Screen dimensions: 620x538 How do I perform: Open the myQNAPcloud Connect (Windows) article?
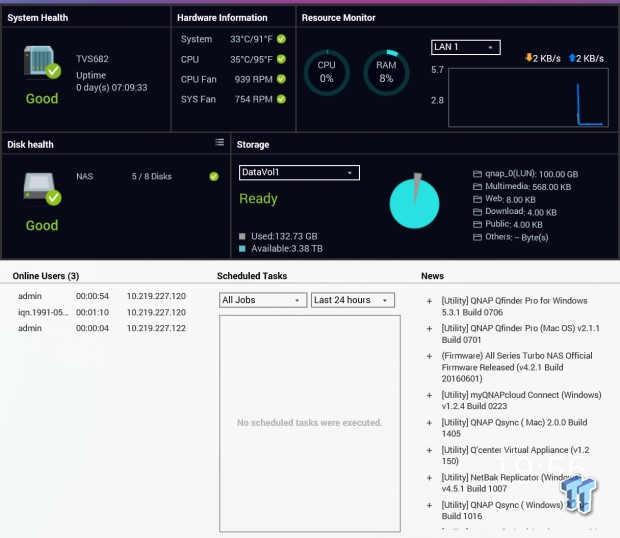click(x=522, y=400)
